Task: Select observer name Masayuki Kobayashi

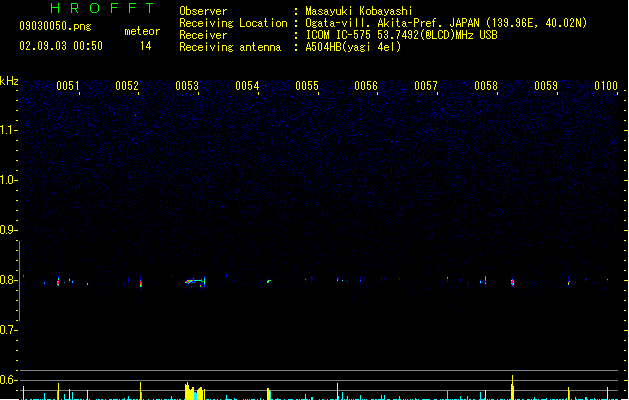Action: 359,11
